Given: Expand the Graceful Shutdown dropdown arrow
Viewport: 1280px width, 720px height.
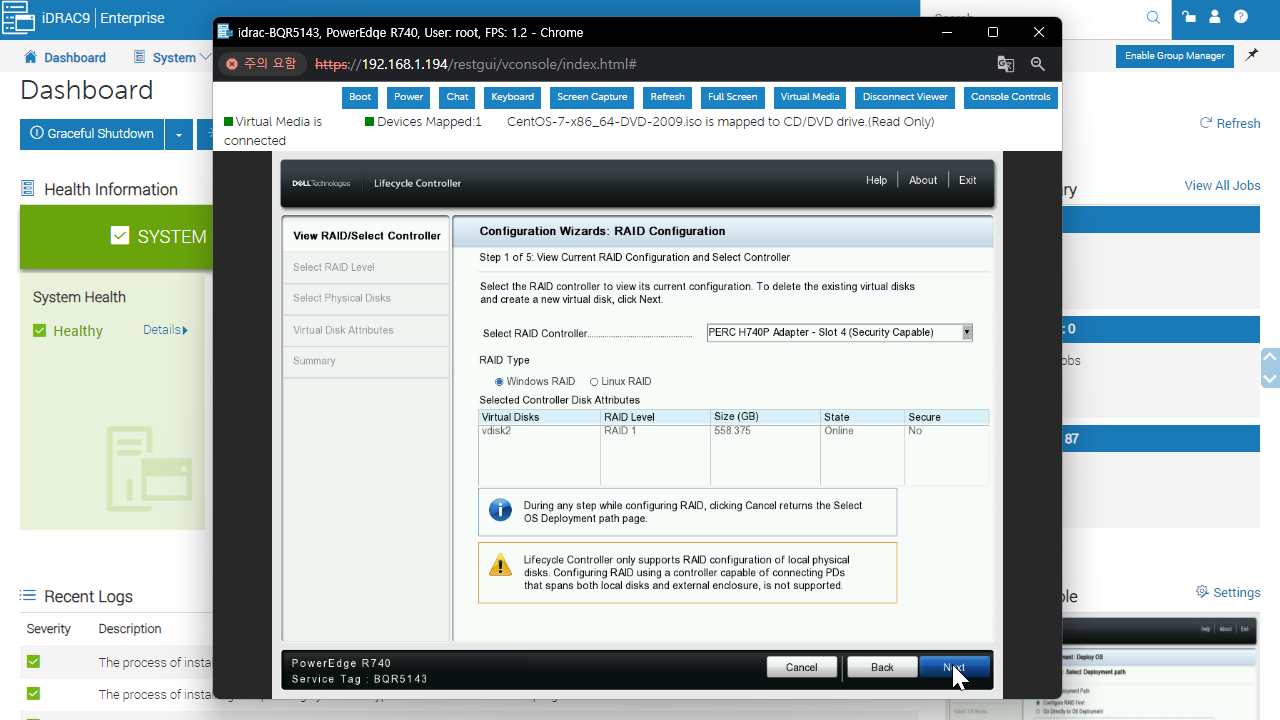Looking at the screenshot, I should (x=179, y=134).
